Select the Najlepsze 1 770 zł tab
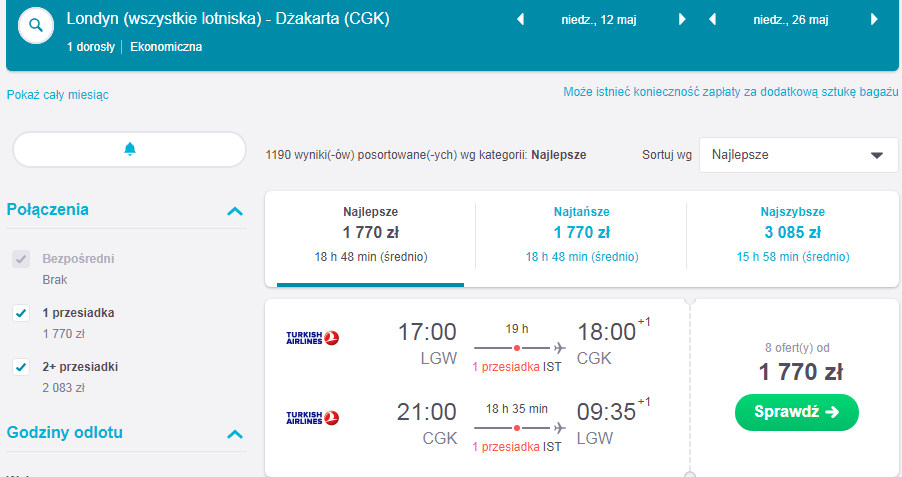Screen dimensions: 902x477 (370, 239)
